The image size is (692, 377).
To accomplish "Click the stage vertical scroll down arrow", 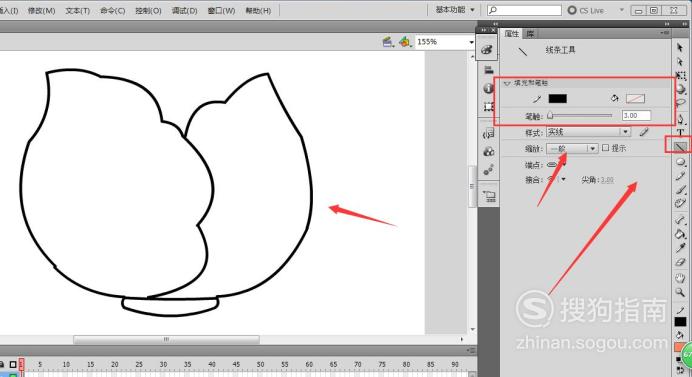I will click(x=472, y=329).
